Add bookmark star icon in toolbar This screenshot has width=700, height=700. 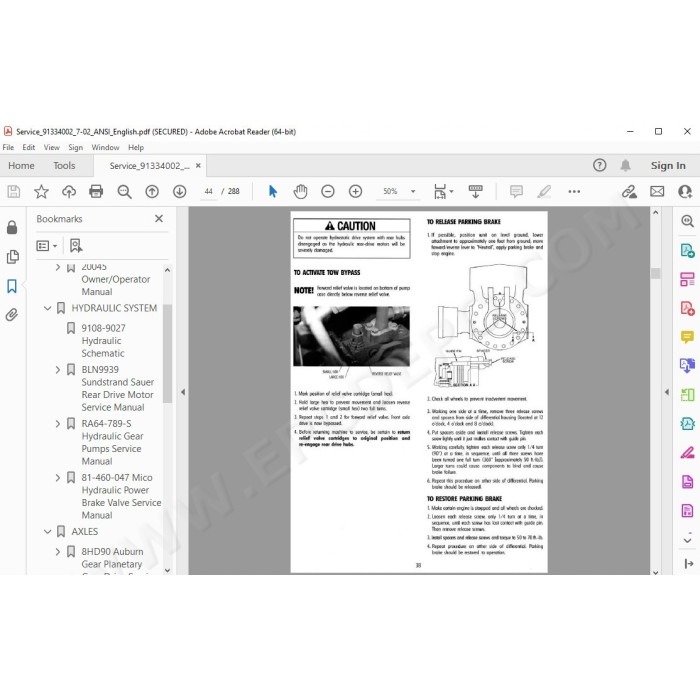pyautogui.click(x=41, y=192)
